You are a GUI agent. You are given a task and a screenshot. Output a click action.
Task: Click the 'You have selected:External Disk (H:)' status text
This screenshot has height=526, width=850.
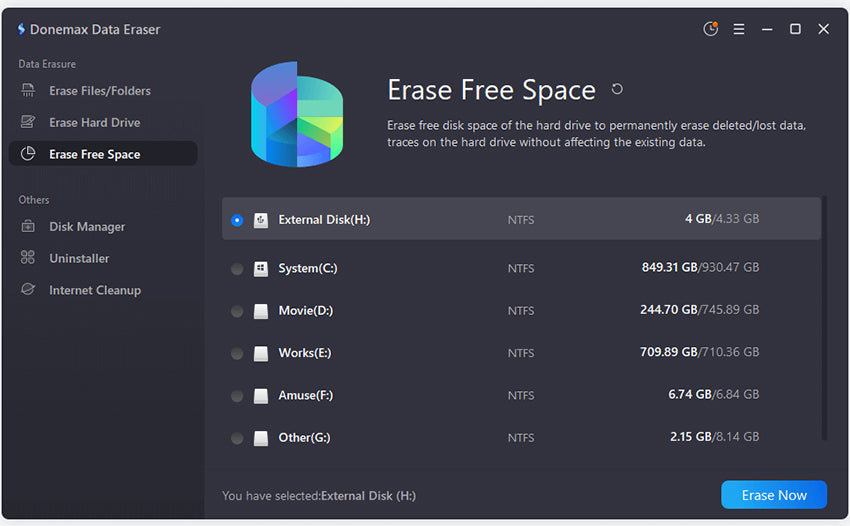coord(319,496)
